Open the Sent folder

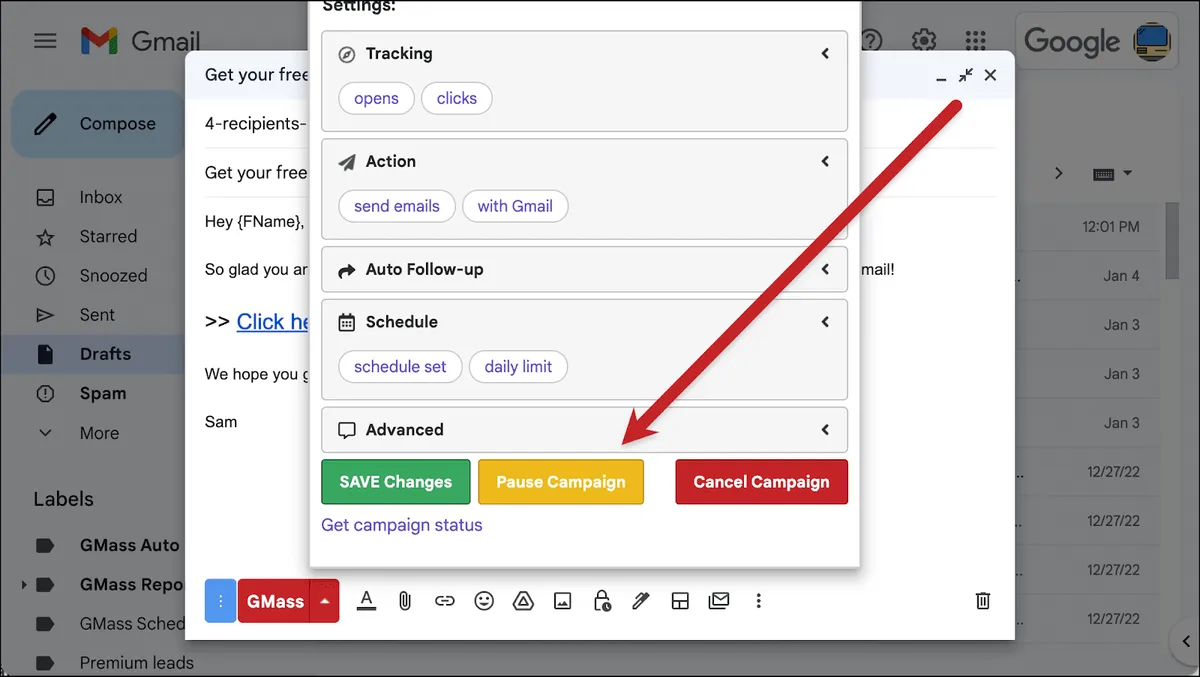[x=97, y=314]
